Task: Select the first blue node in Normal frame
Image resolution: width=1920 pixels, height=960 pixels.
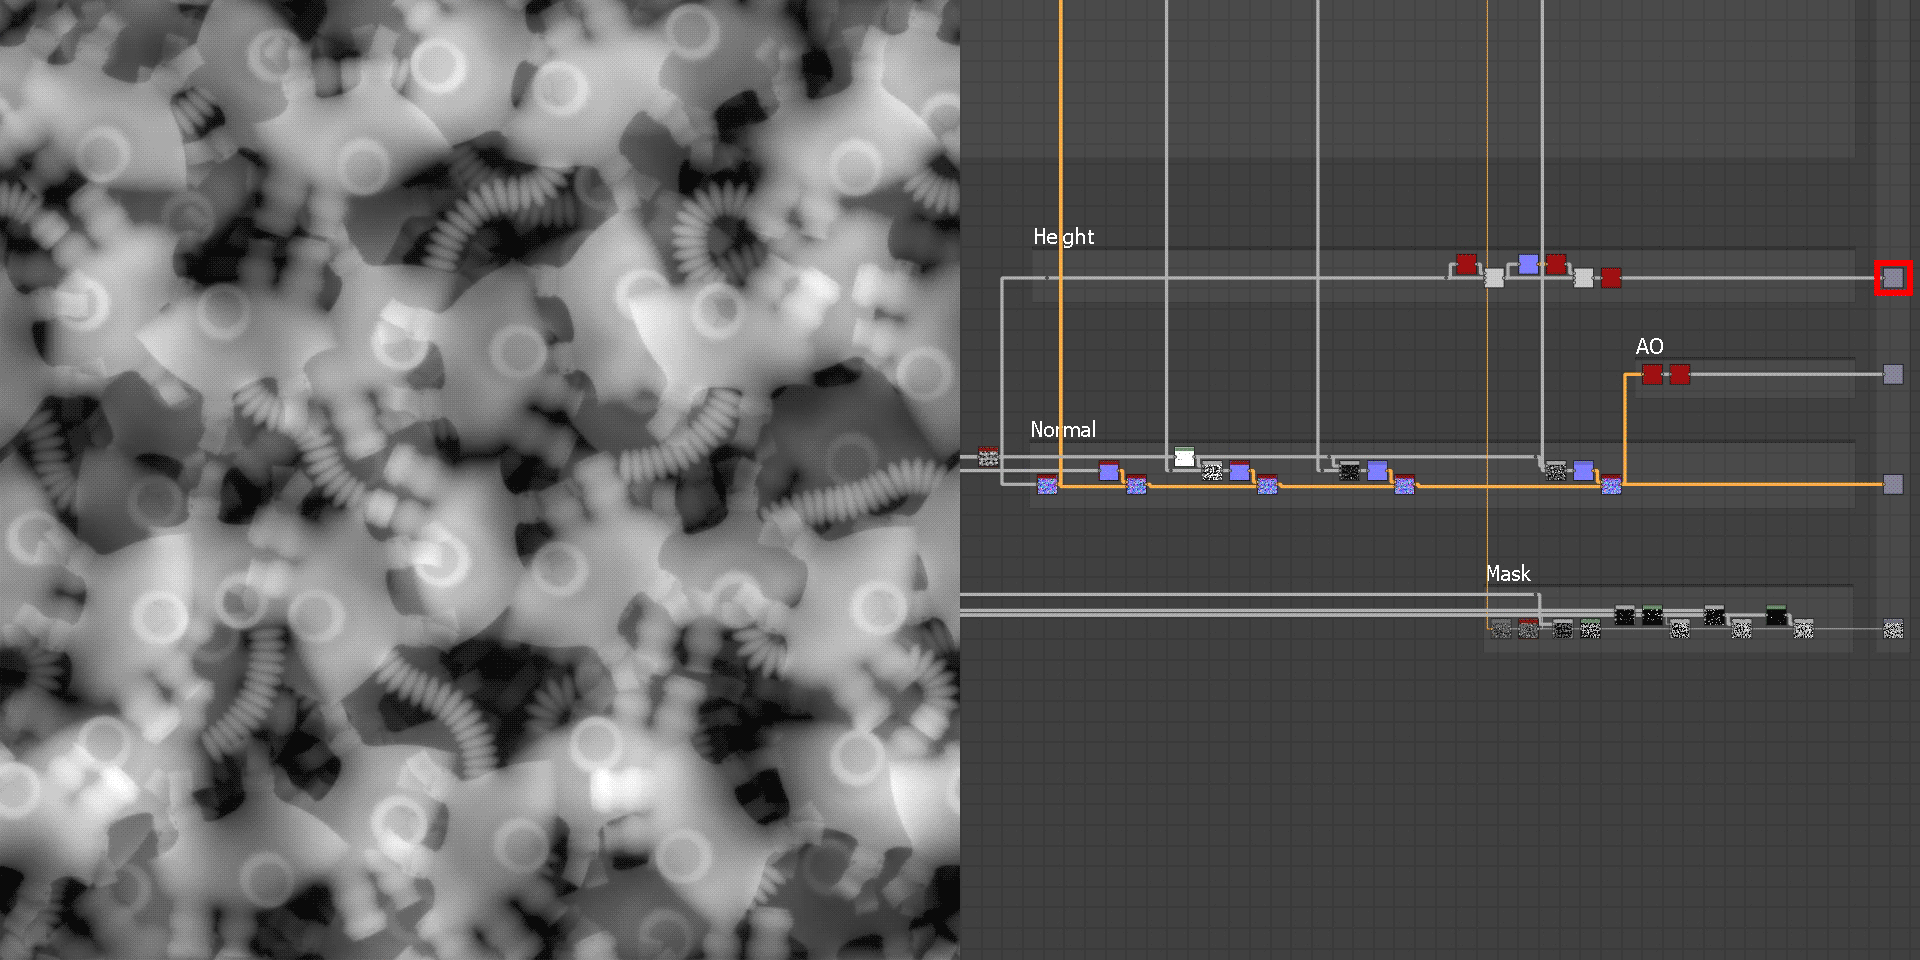Action: pyautogui.click(x=1109, y=471)
